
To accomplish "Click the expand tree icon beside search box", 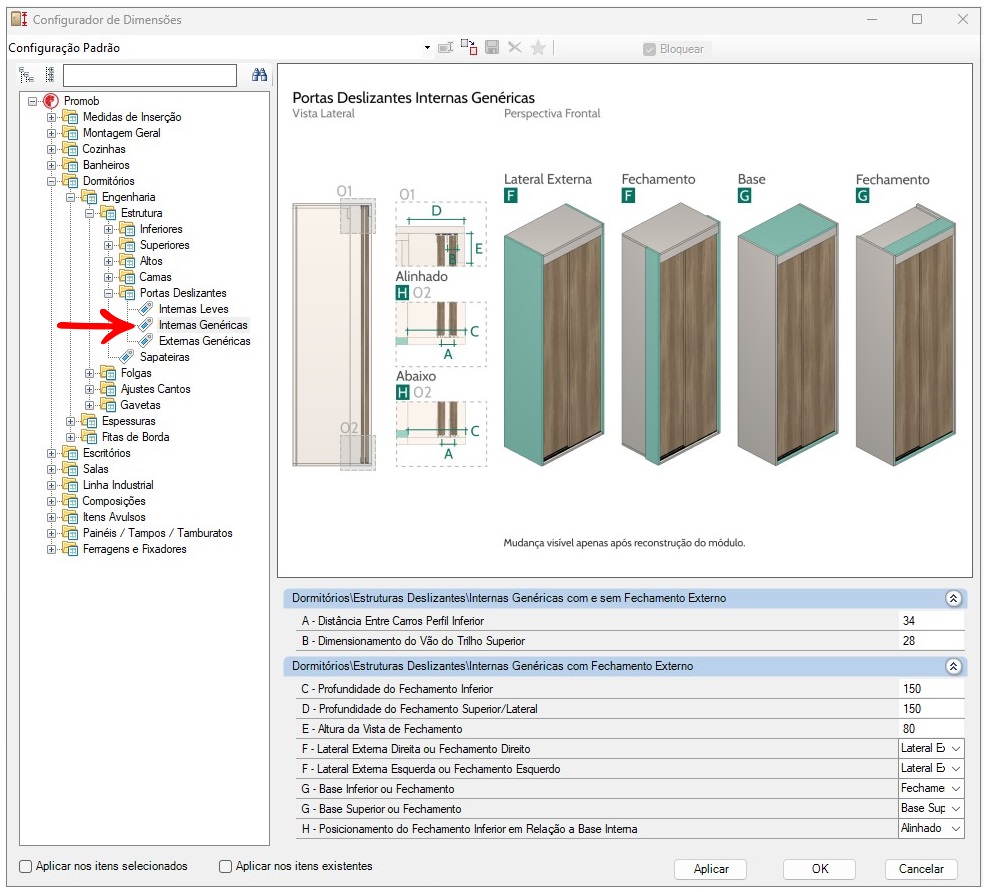I will 27,75.
